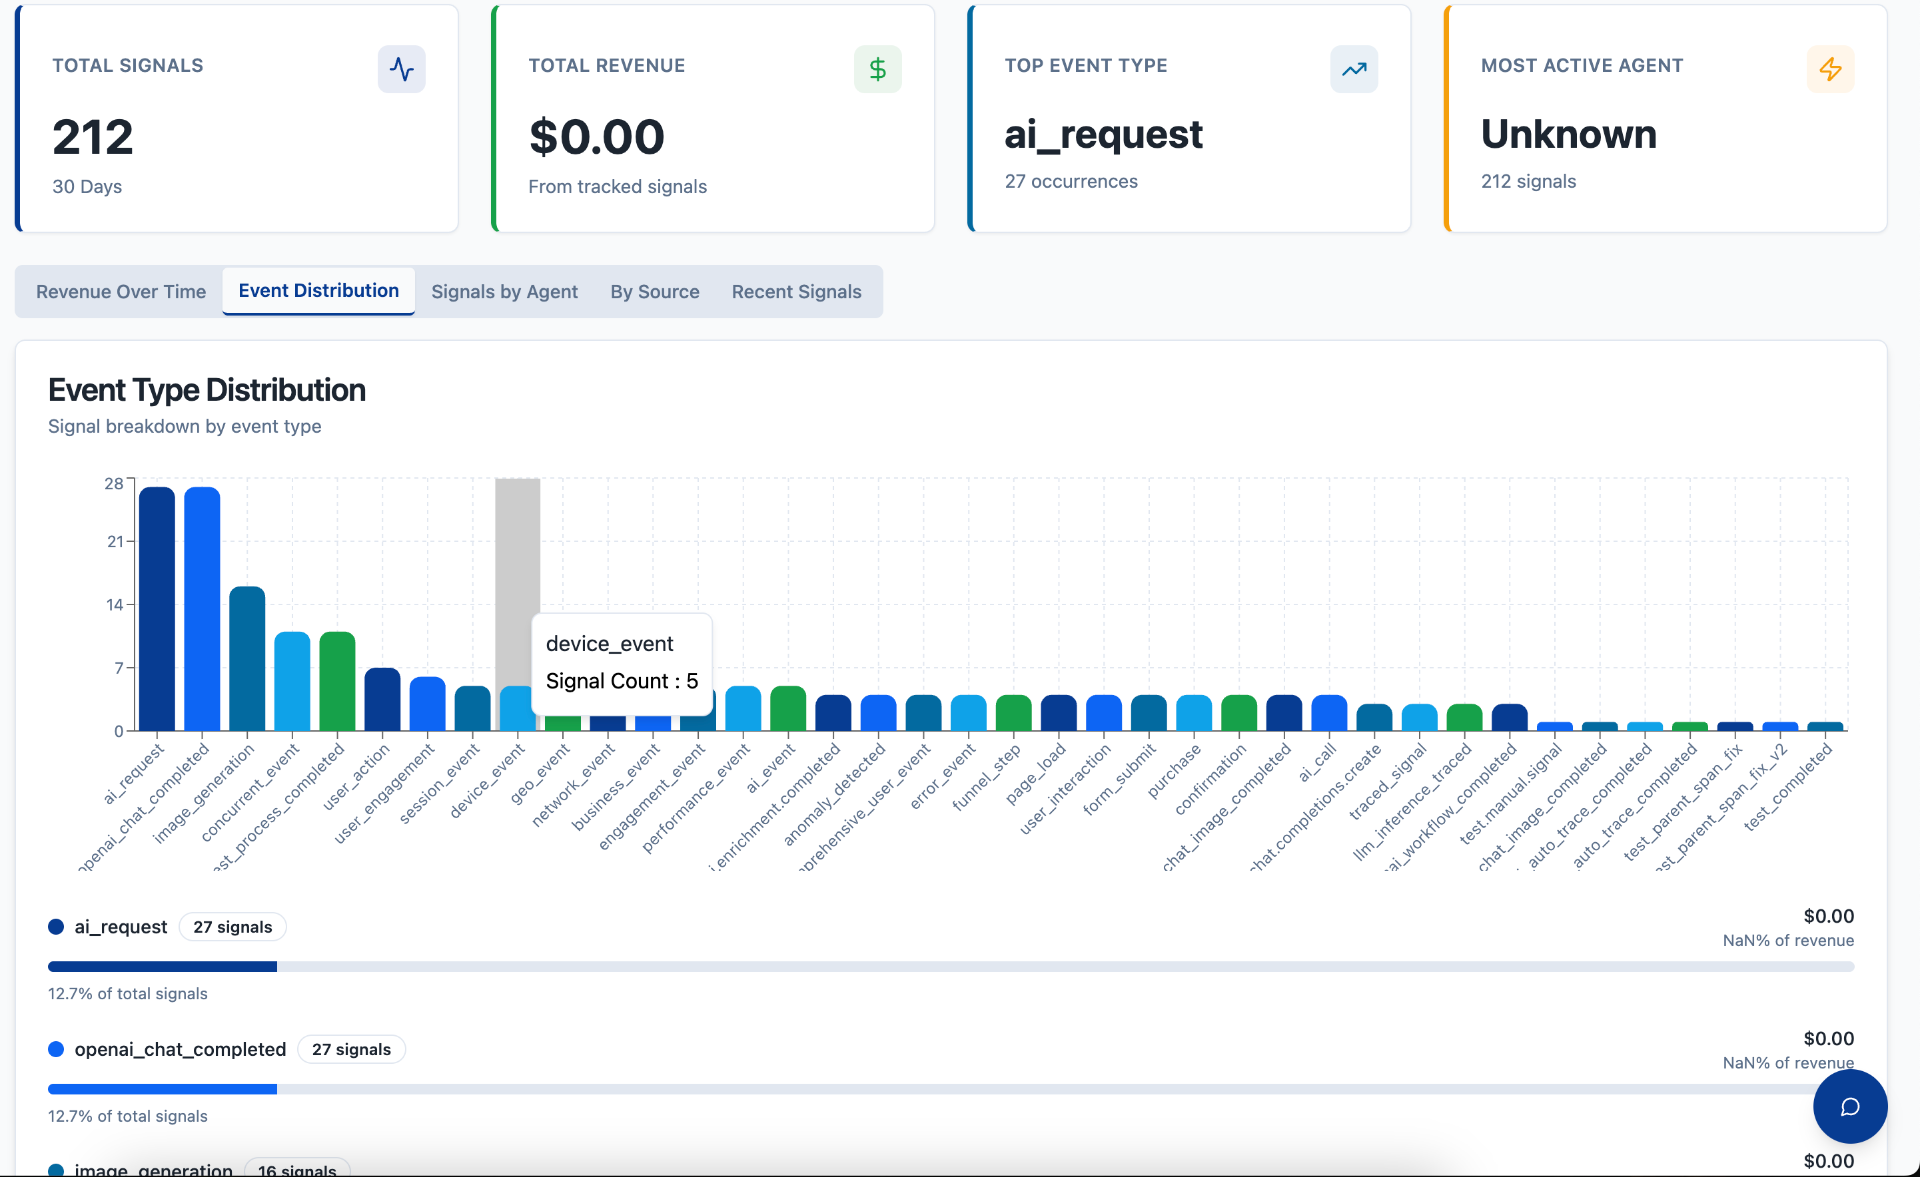Select the purchase bar in the chart

point(1194,713)
